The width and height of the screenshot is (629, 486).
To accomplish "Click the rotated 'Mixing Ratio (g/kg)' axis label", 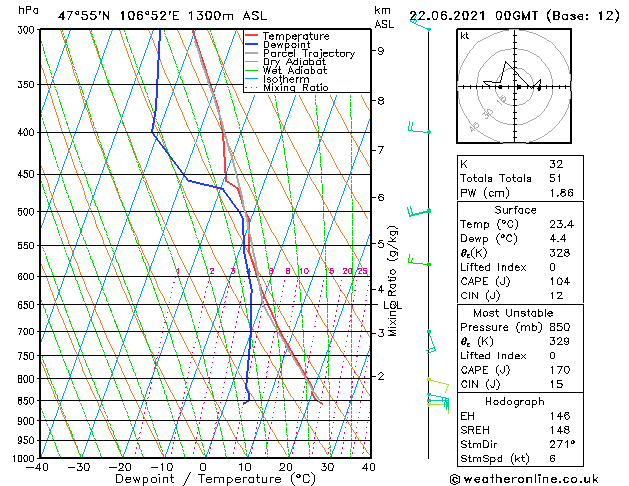I will point(392,281).
